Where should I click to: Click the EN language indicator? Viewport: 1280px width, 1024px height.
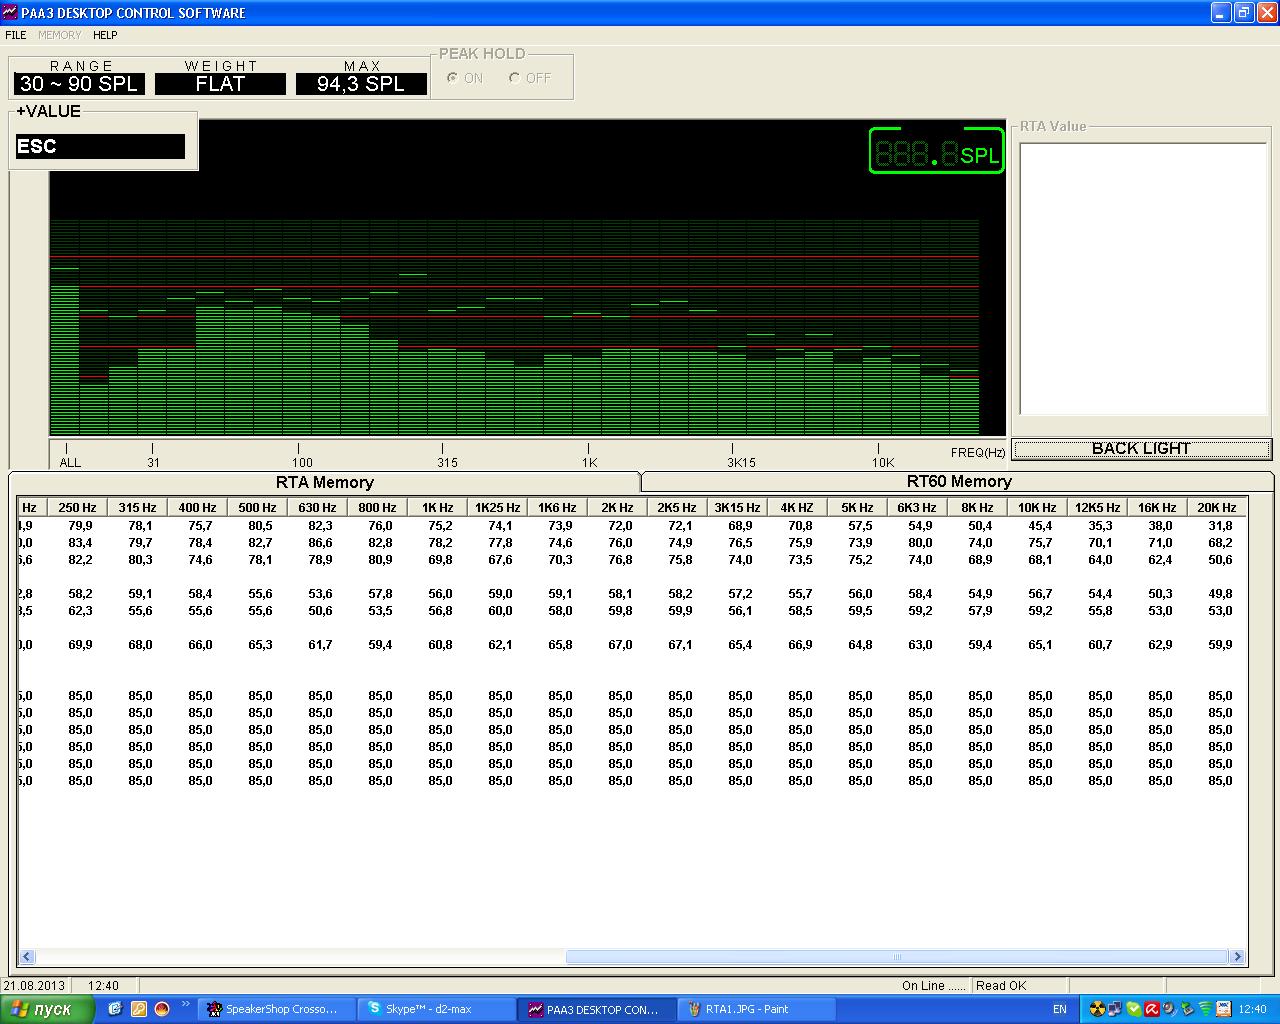click(x=1059, y=1009)
